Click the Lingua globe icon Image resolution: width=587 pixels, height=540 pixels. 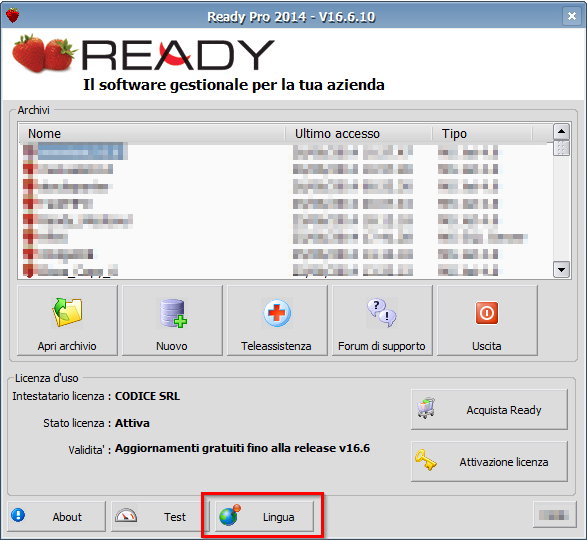pyautogui.click(x=229, y=515)
